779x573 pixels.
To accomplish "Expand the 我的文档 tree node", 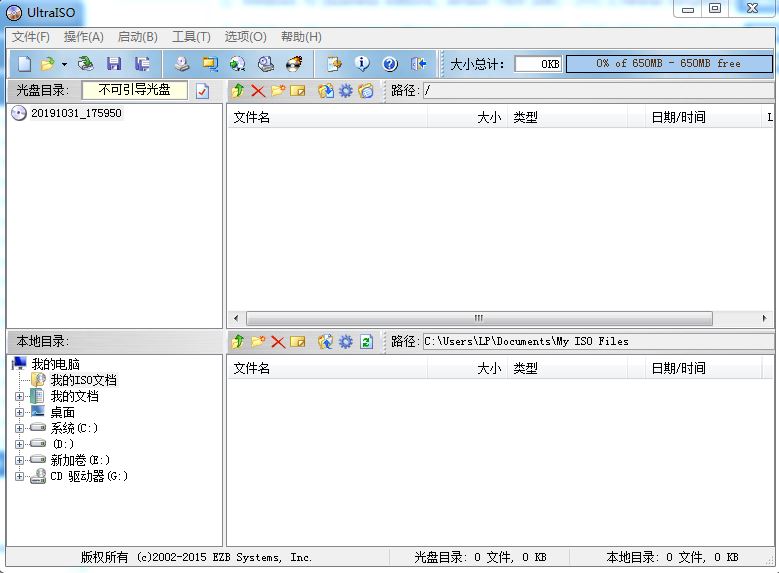I will 19,397.
